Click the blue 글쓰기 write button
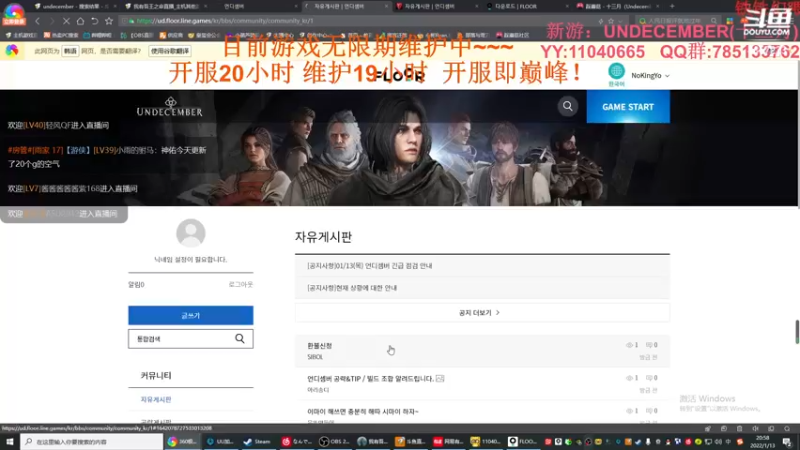 pyautogui.click(x=191, y=315)
